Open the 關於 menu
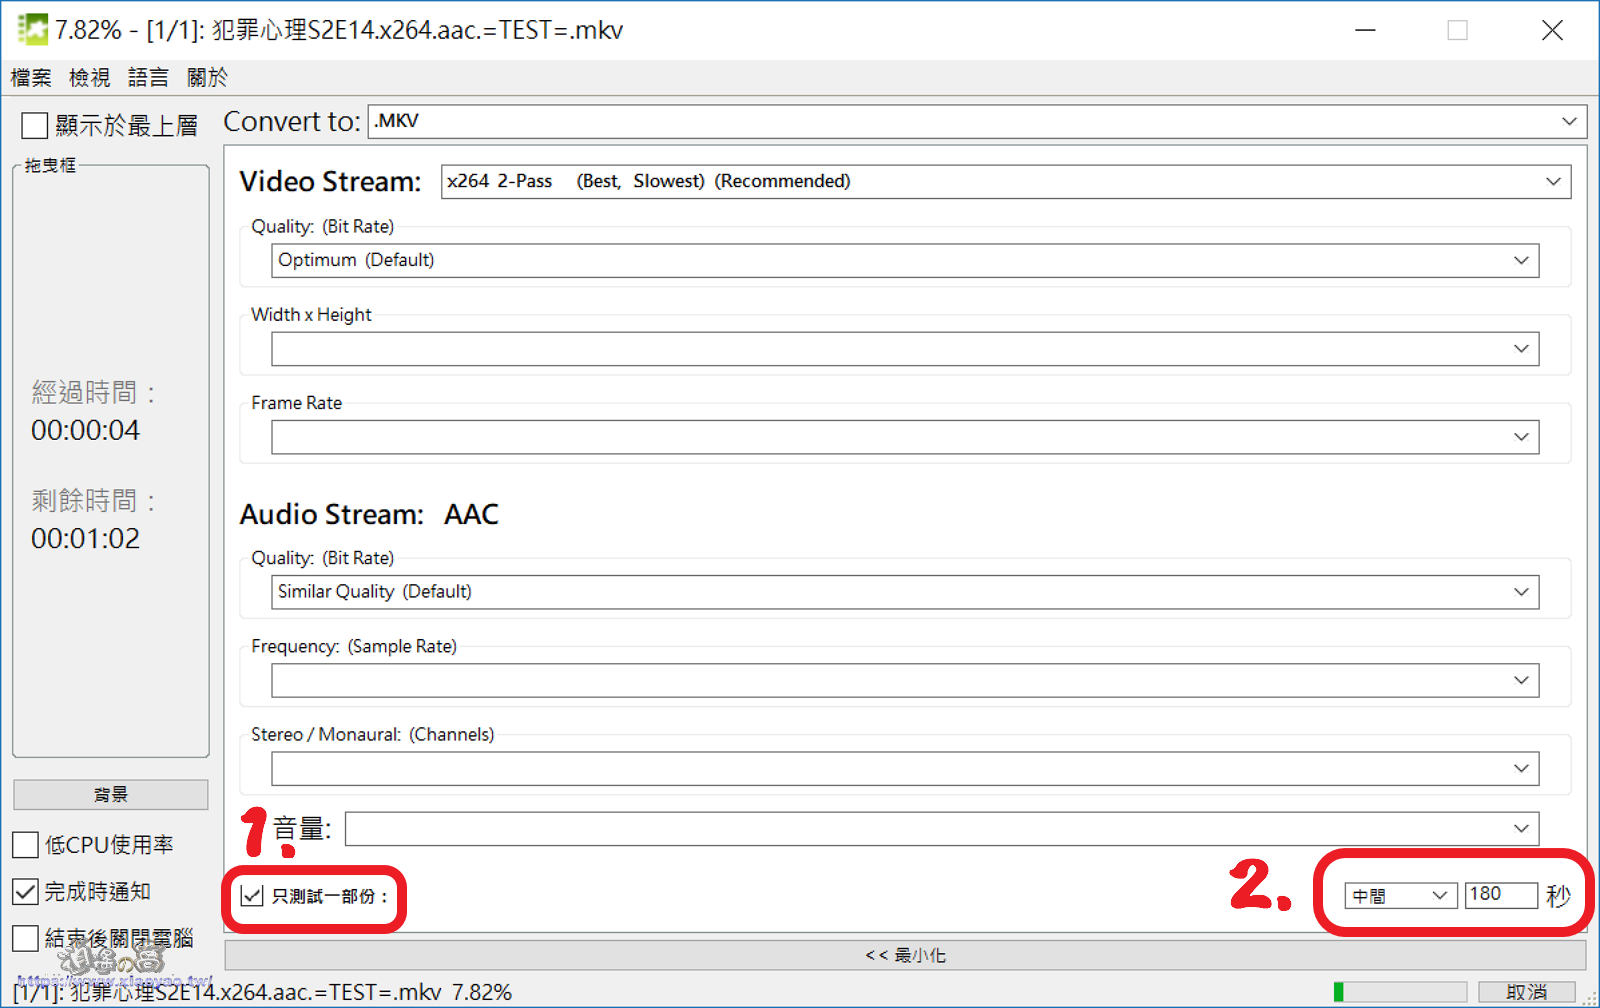 207,78
